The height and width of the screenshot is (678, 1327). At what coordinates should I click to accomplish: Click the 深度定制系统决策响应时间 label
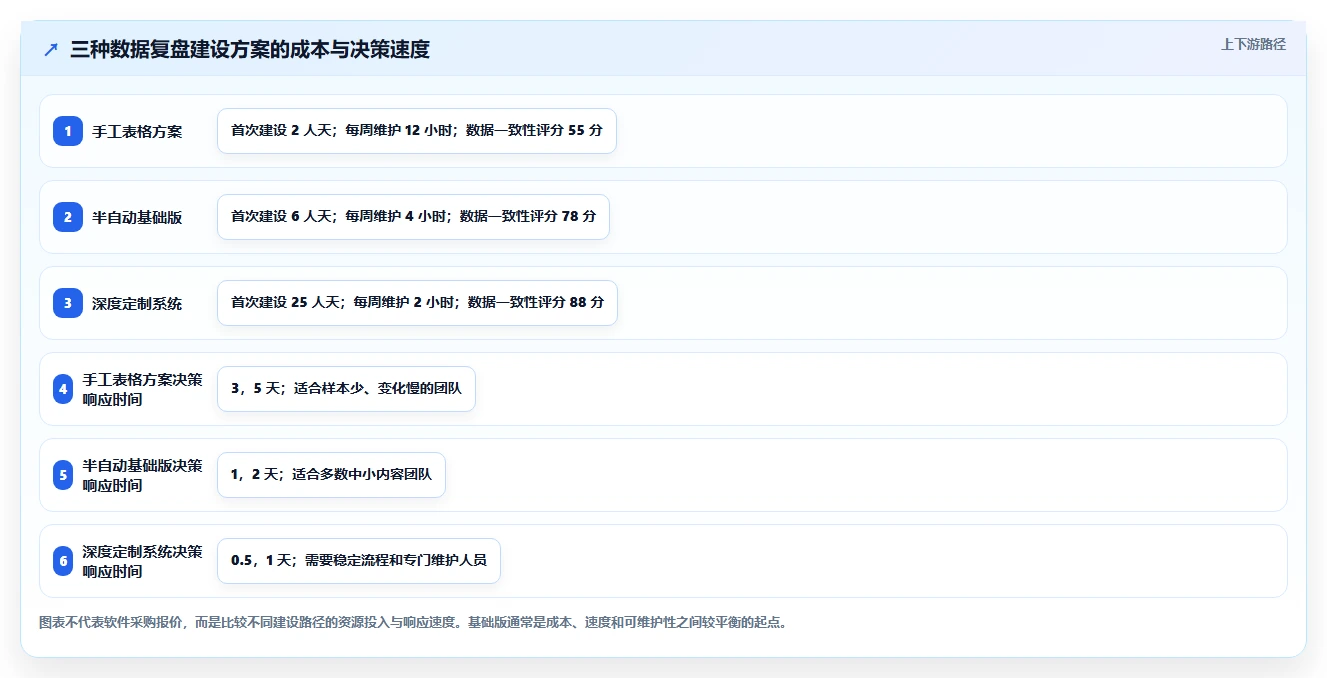click(143, 561)
